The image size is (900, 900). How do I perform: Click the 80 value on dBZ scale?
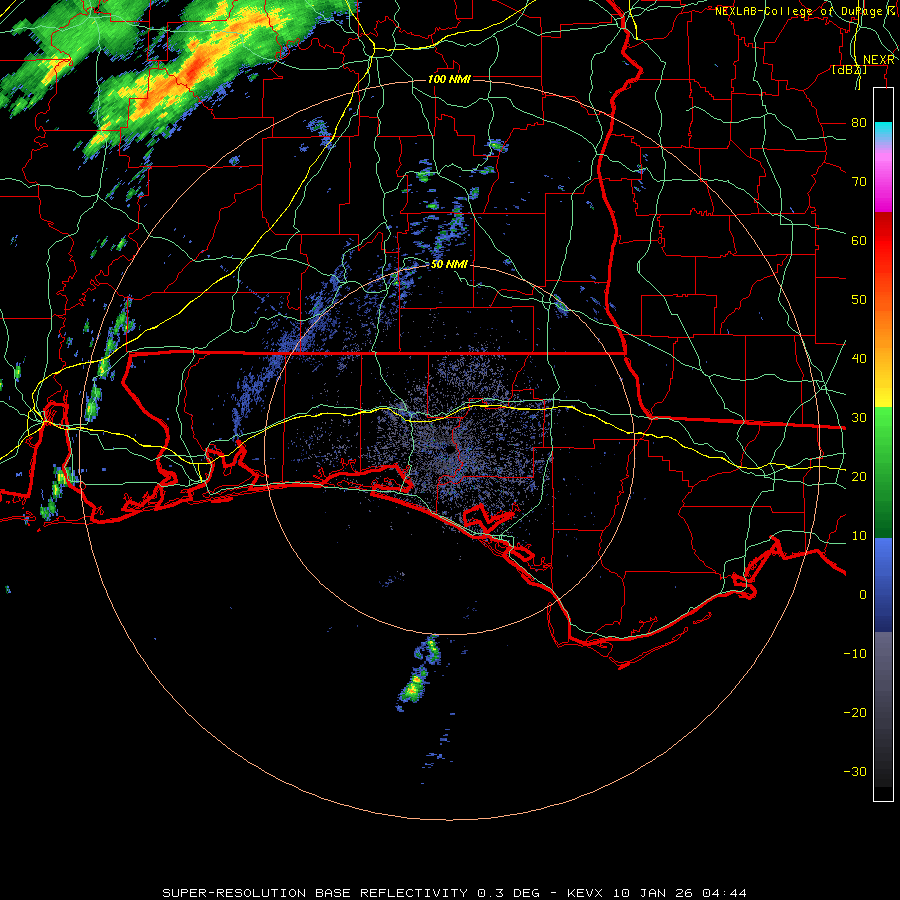(x=859, y=123)
